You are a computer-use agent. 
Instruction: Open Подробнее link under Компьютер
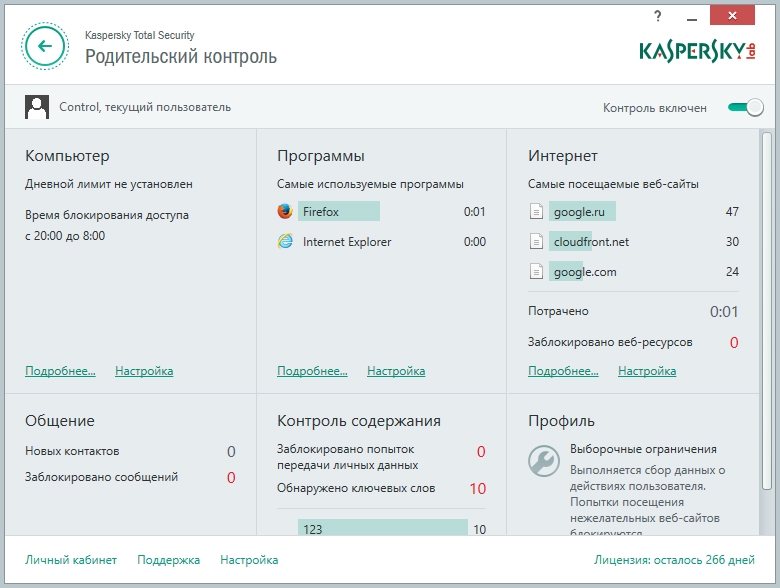click(60, 371)
